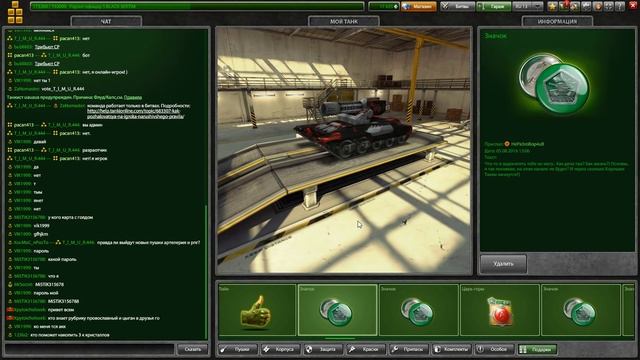Open the Комплекты kits category

pyautogui.click(x=451, y=349)
